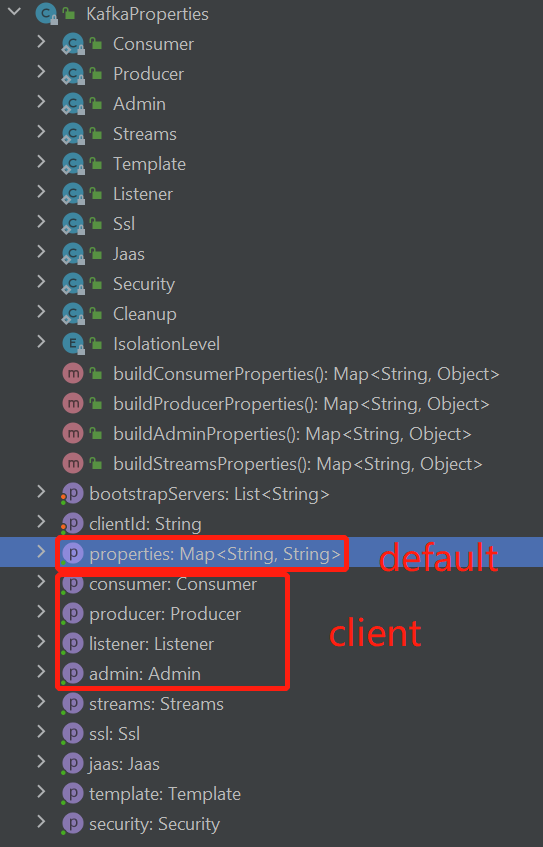This screenshot has width=543, height=847.
Task: Select buildProducerProperties() method entry
Action: tap(301, 404)
